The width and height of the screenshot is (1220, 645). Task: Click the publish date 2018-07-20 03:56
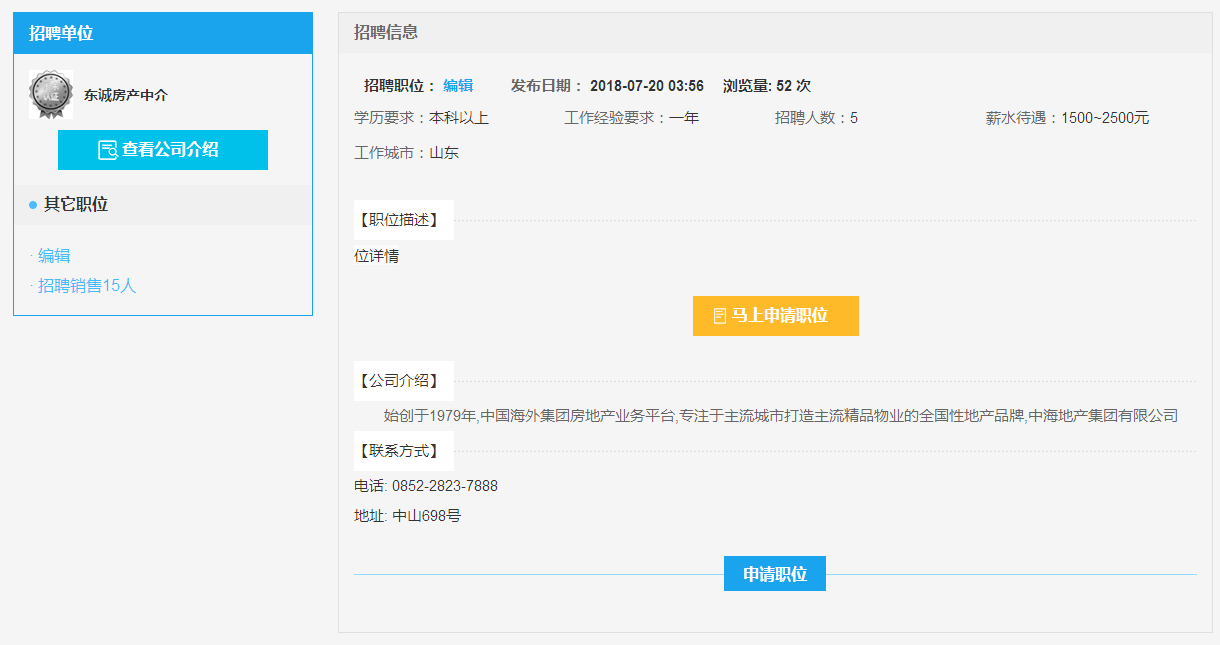point(646,86)
